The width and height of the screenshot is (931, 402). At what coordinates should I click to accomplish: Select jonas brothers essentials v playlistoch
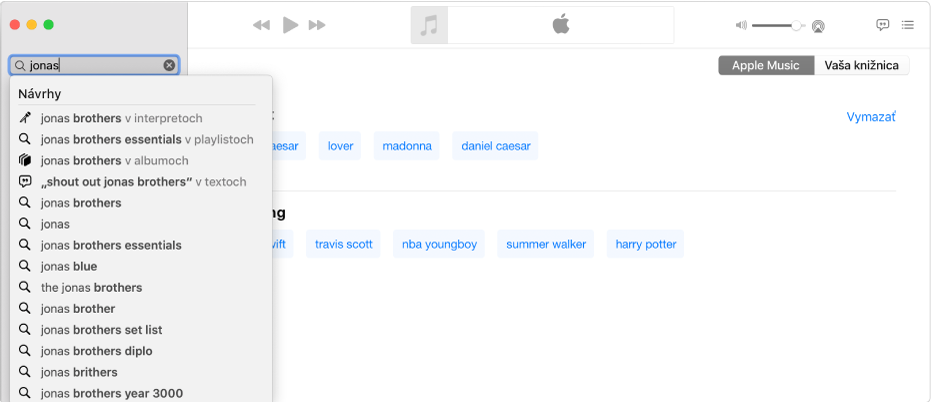pyautogui.click(x=147, y=139)
